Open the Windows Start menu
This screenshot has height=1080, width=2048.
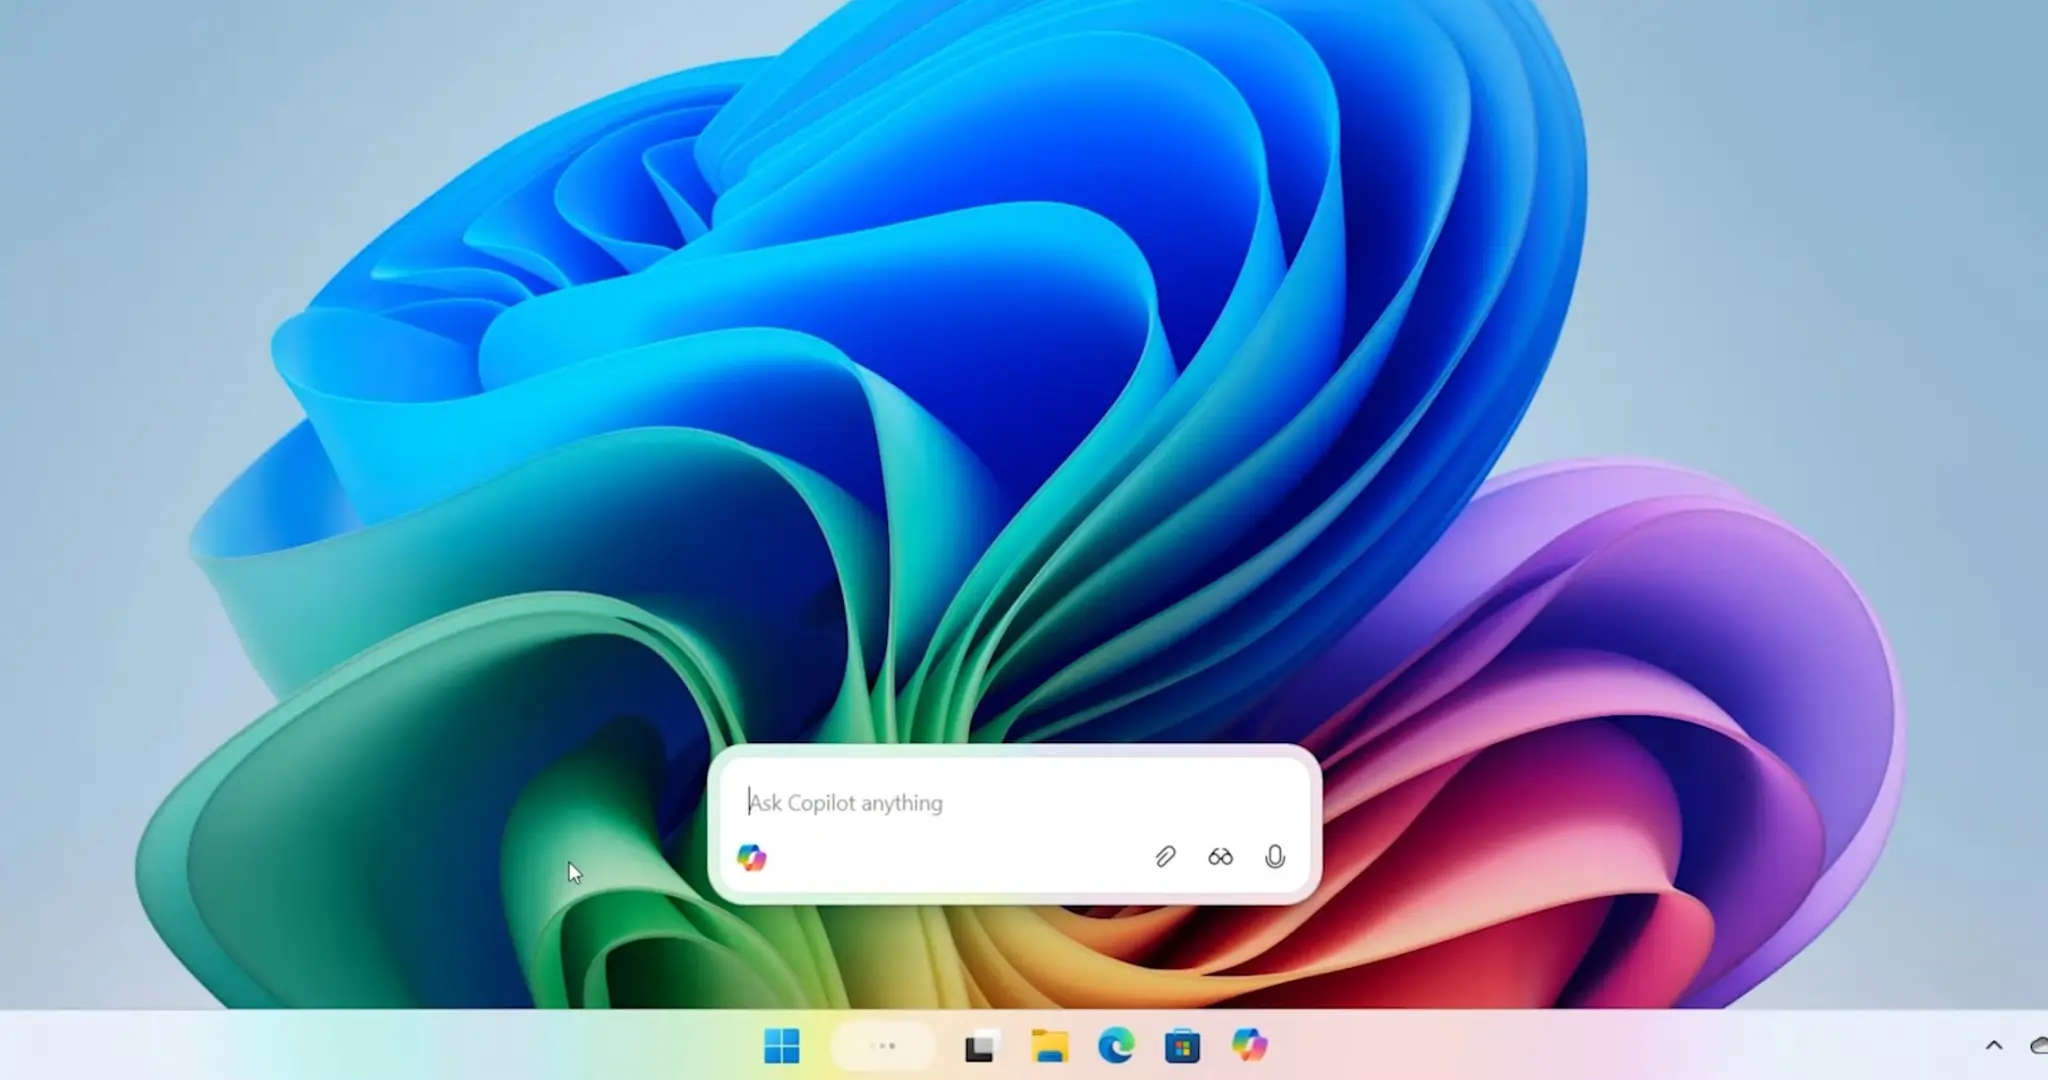tap(781, 1046)
